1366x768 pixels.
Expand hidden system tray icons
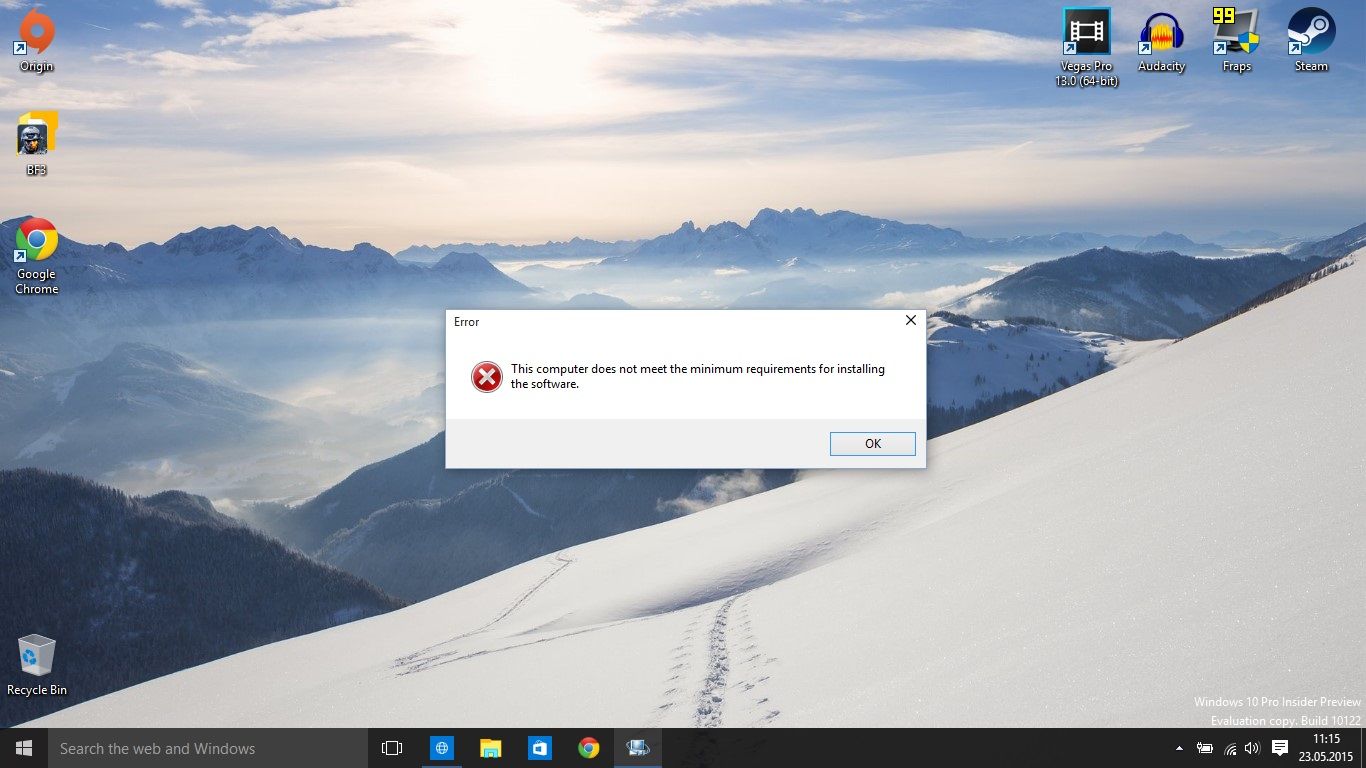pos(1181,747)
